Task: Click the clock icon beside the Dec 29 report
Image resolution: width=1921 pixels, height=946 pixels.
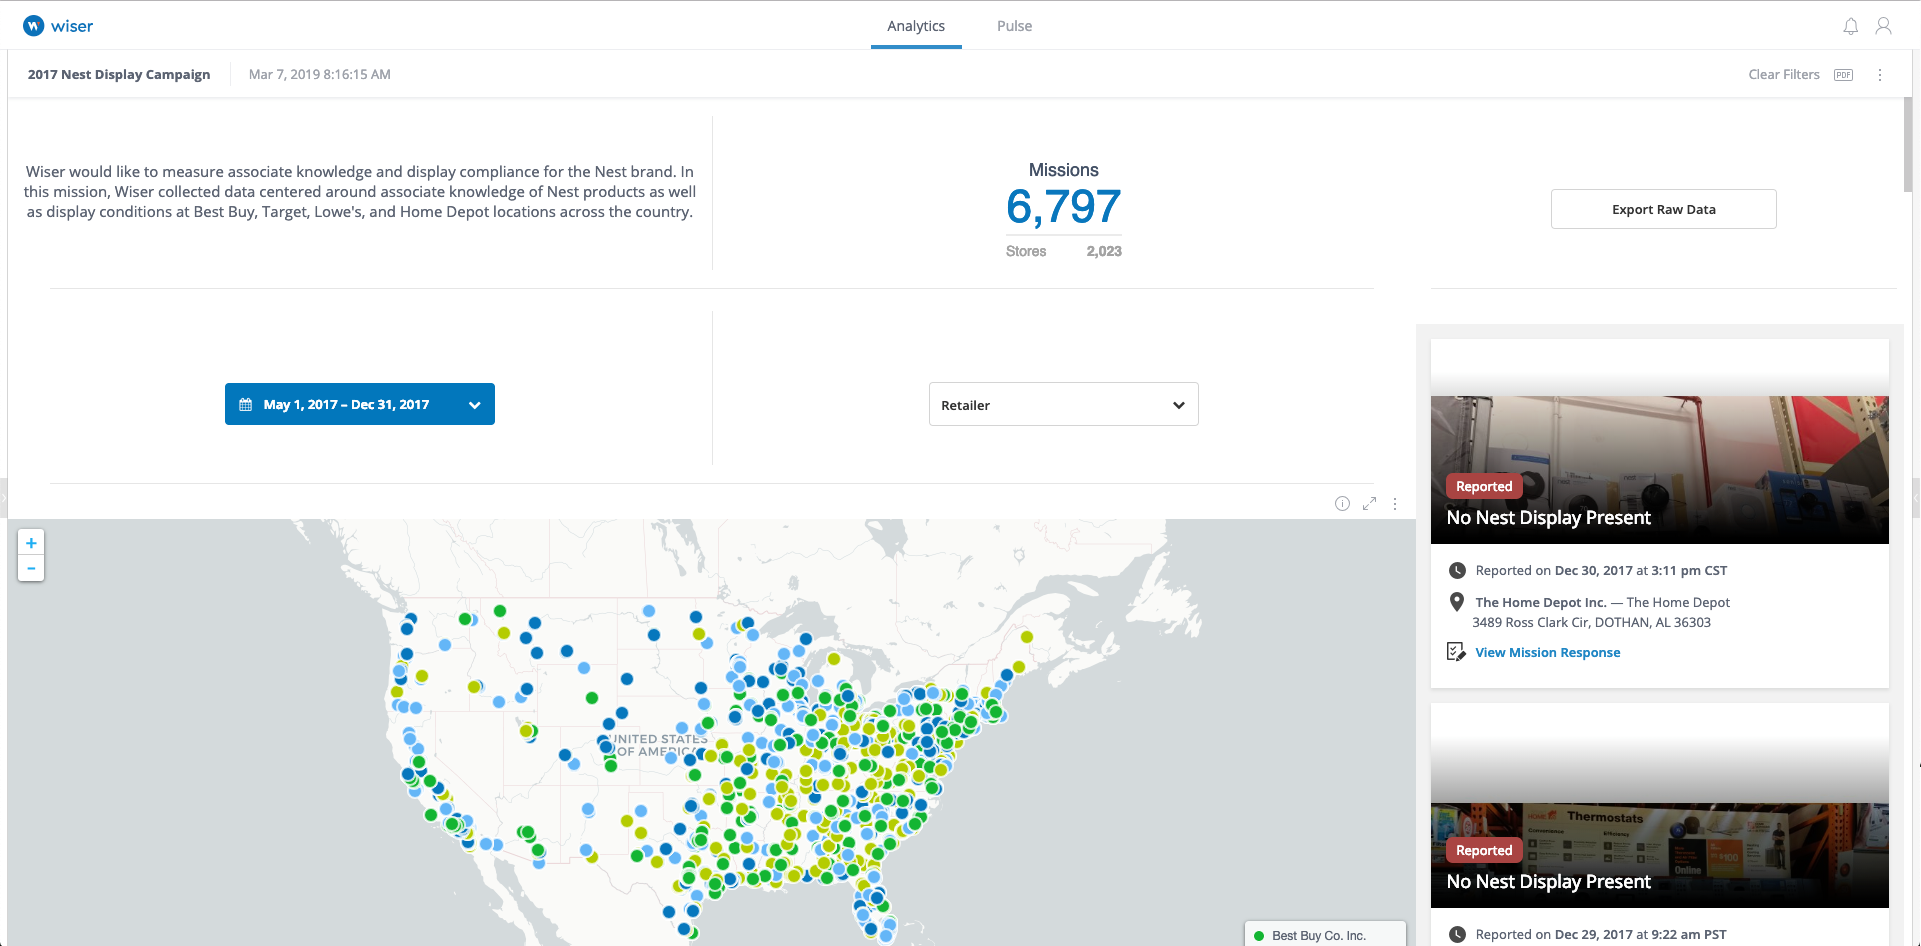Action: pyautogui.click(x=1457, y=935)
